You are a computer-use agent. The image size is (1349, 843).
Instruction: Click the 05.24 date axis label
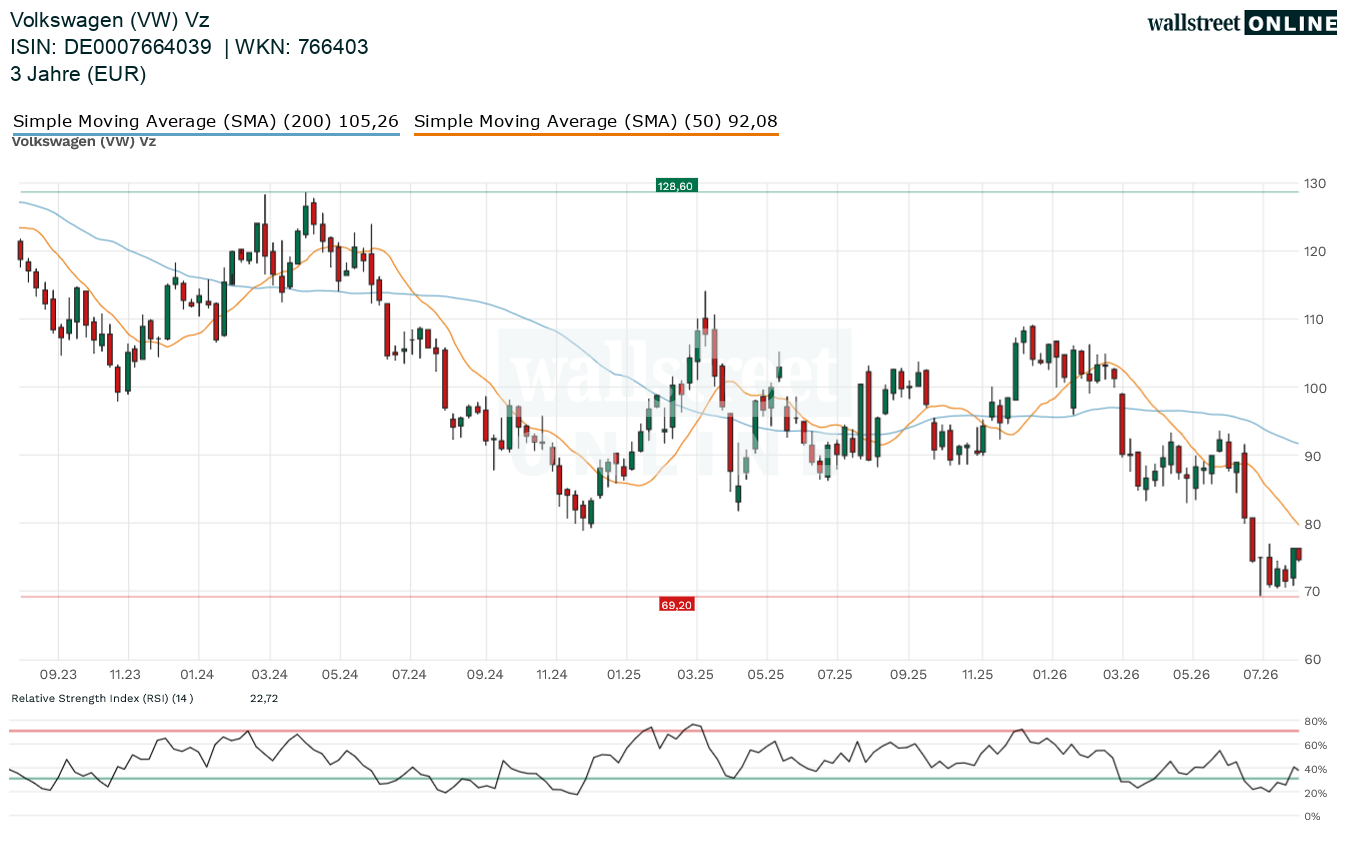click(340, 675)
